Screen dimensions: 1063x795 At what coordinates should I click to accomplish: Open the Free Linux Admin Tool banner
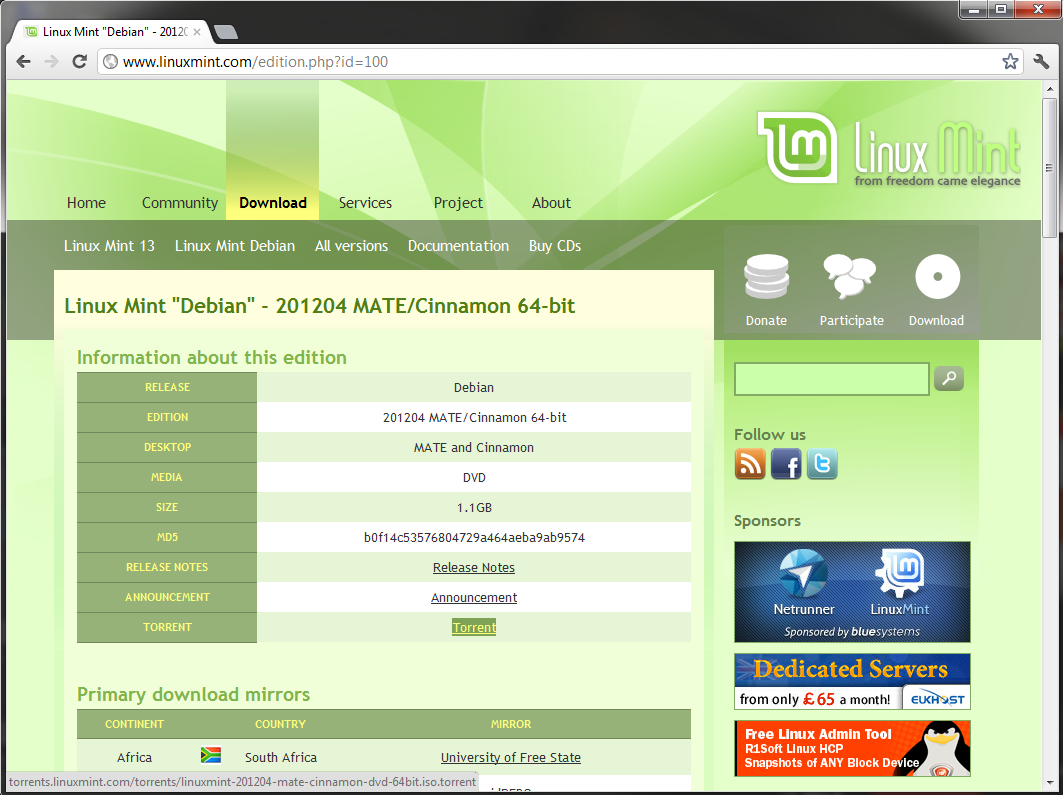click(852, 748)
